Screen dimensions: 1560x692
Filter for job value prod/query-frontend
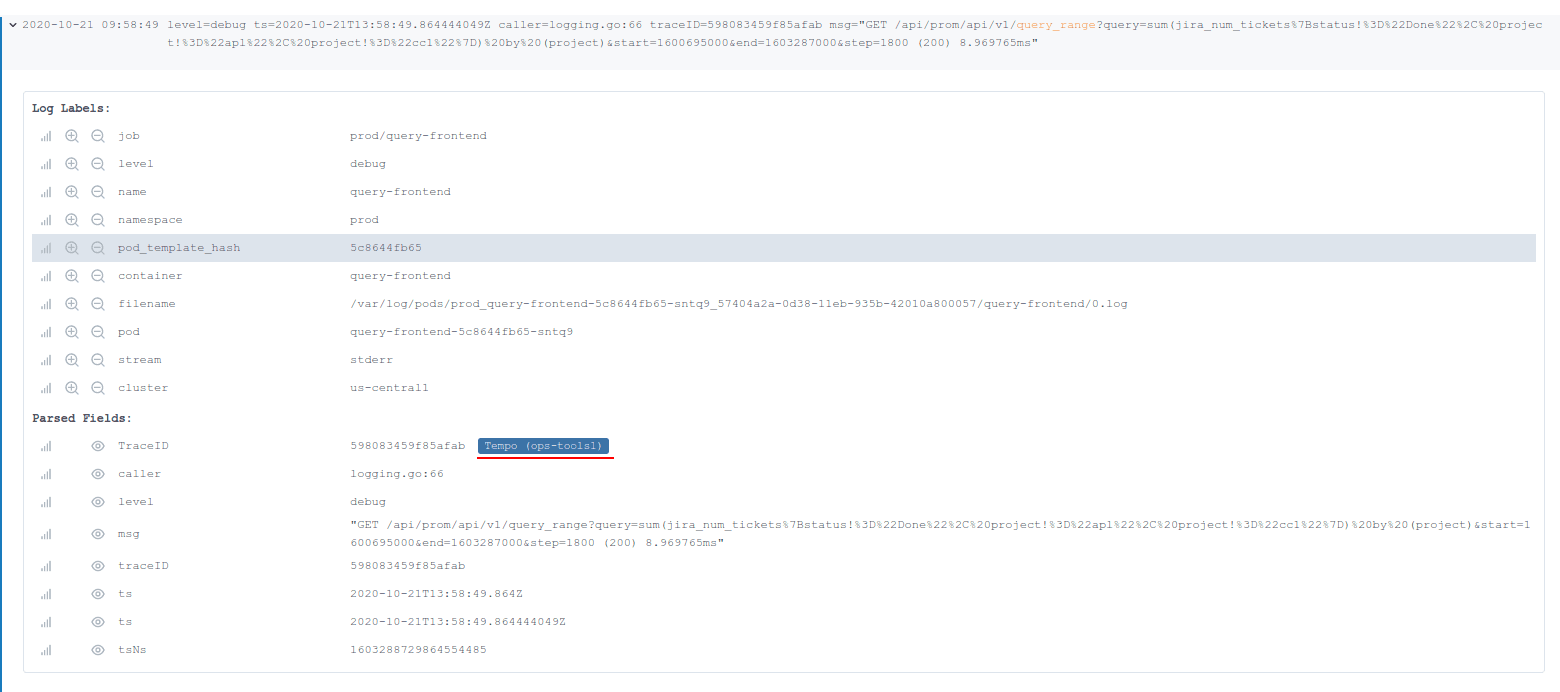[x=72, y=136]
